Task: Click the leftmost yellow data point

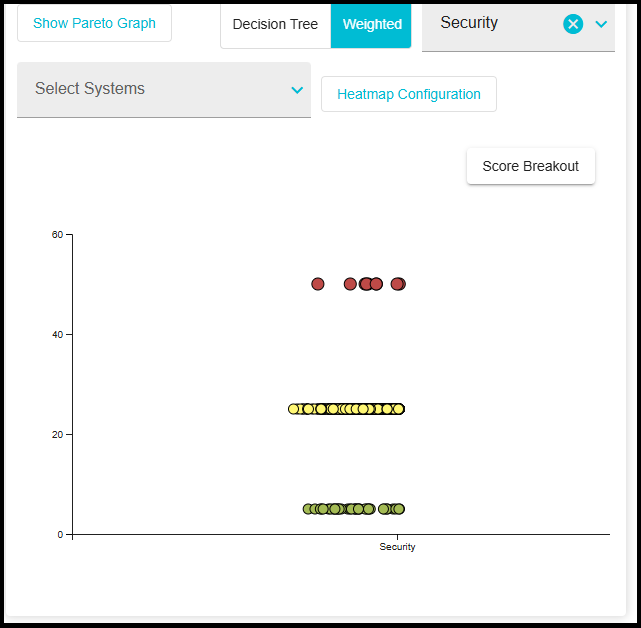Action: coord(294,409)
